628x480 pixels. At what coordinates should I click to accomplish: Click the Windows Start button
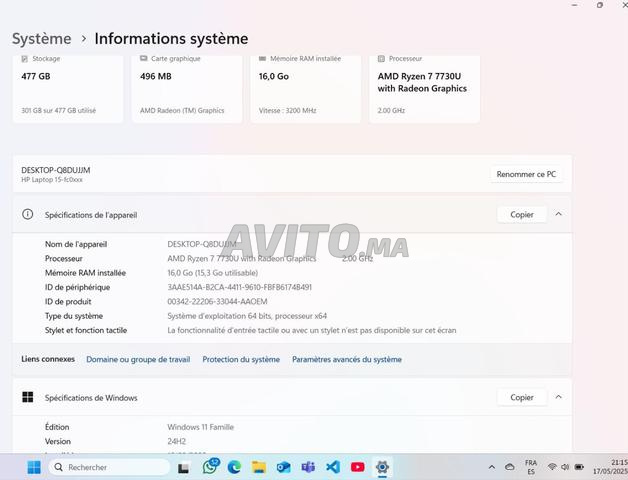coord(34,467)
